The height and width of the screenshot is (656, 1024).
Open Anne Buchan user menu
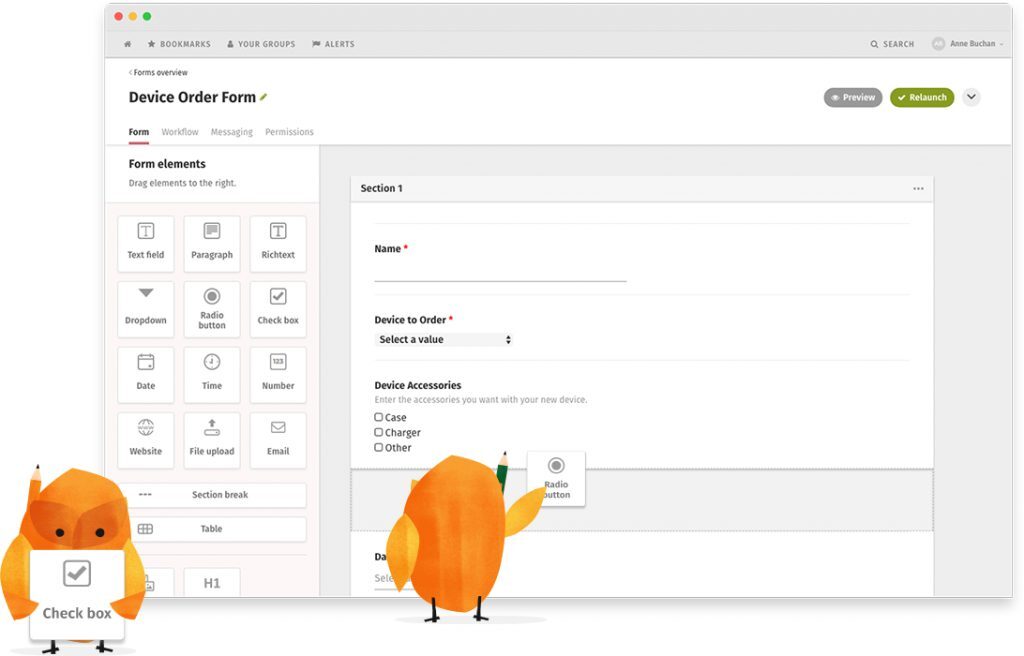click(x=968, y=44)
